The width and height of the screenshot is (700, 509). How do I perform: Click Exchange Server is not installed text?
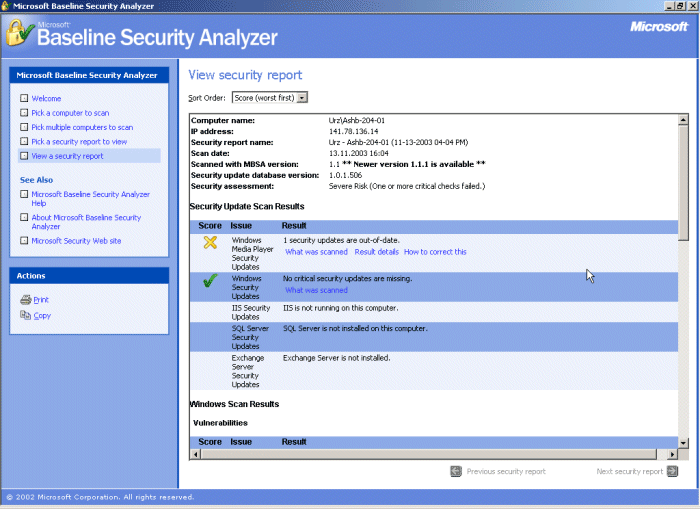point(336,358)
